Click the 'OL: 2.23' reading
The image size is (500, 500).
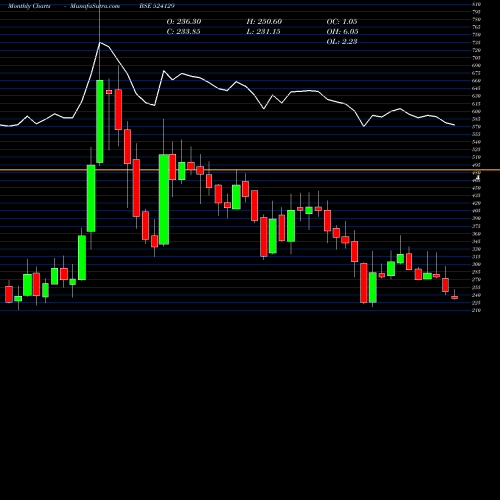[342, 42]
